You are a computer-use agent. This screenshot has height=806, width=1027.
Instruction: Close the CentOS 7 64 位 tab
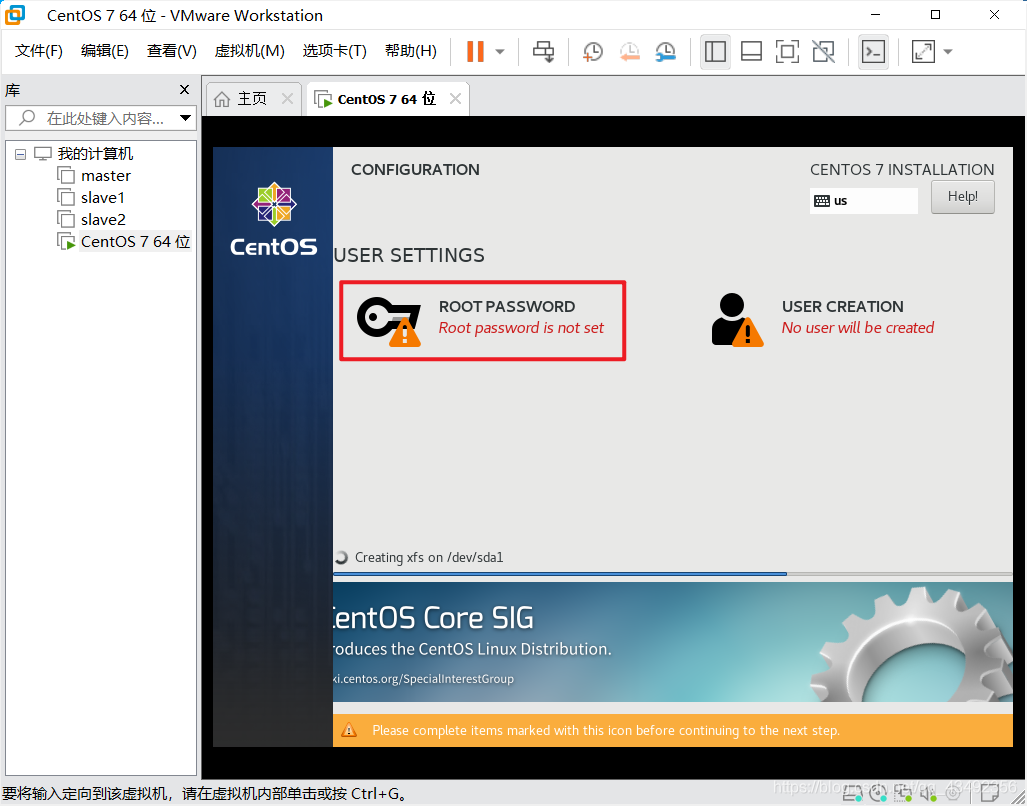coord(455,99)
